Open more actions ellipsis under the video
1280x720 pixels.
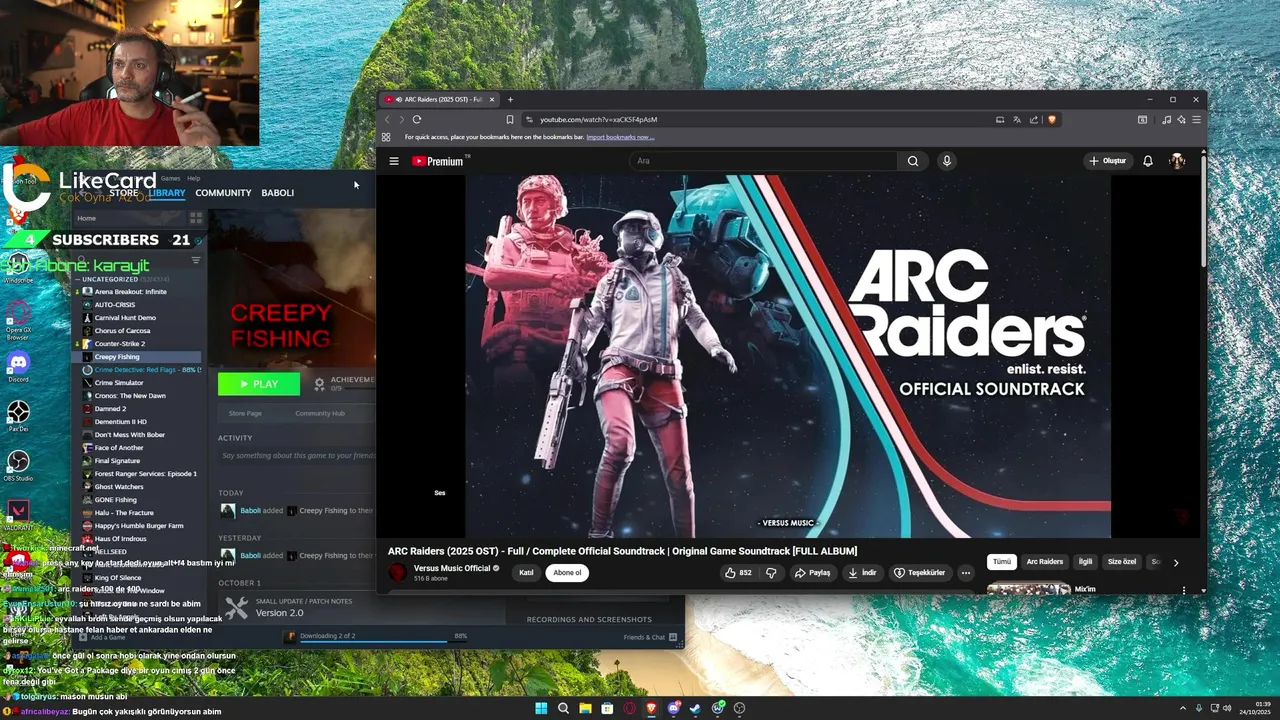(965, 573)
